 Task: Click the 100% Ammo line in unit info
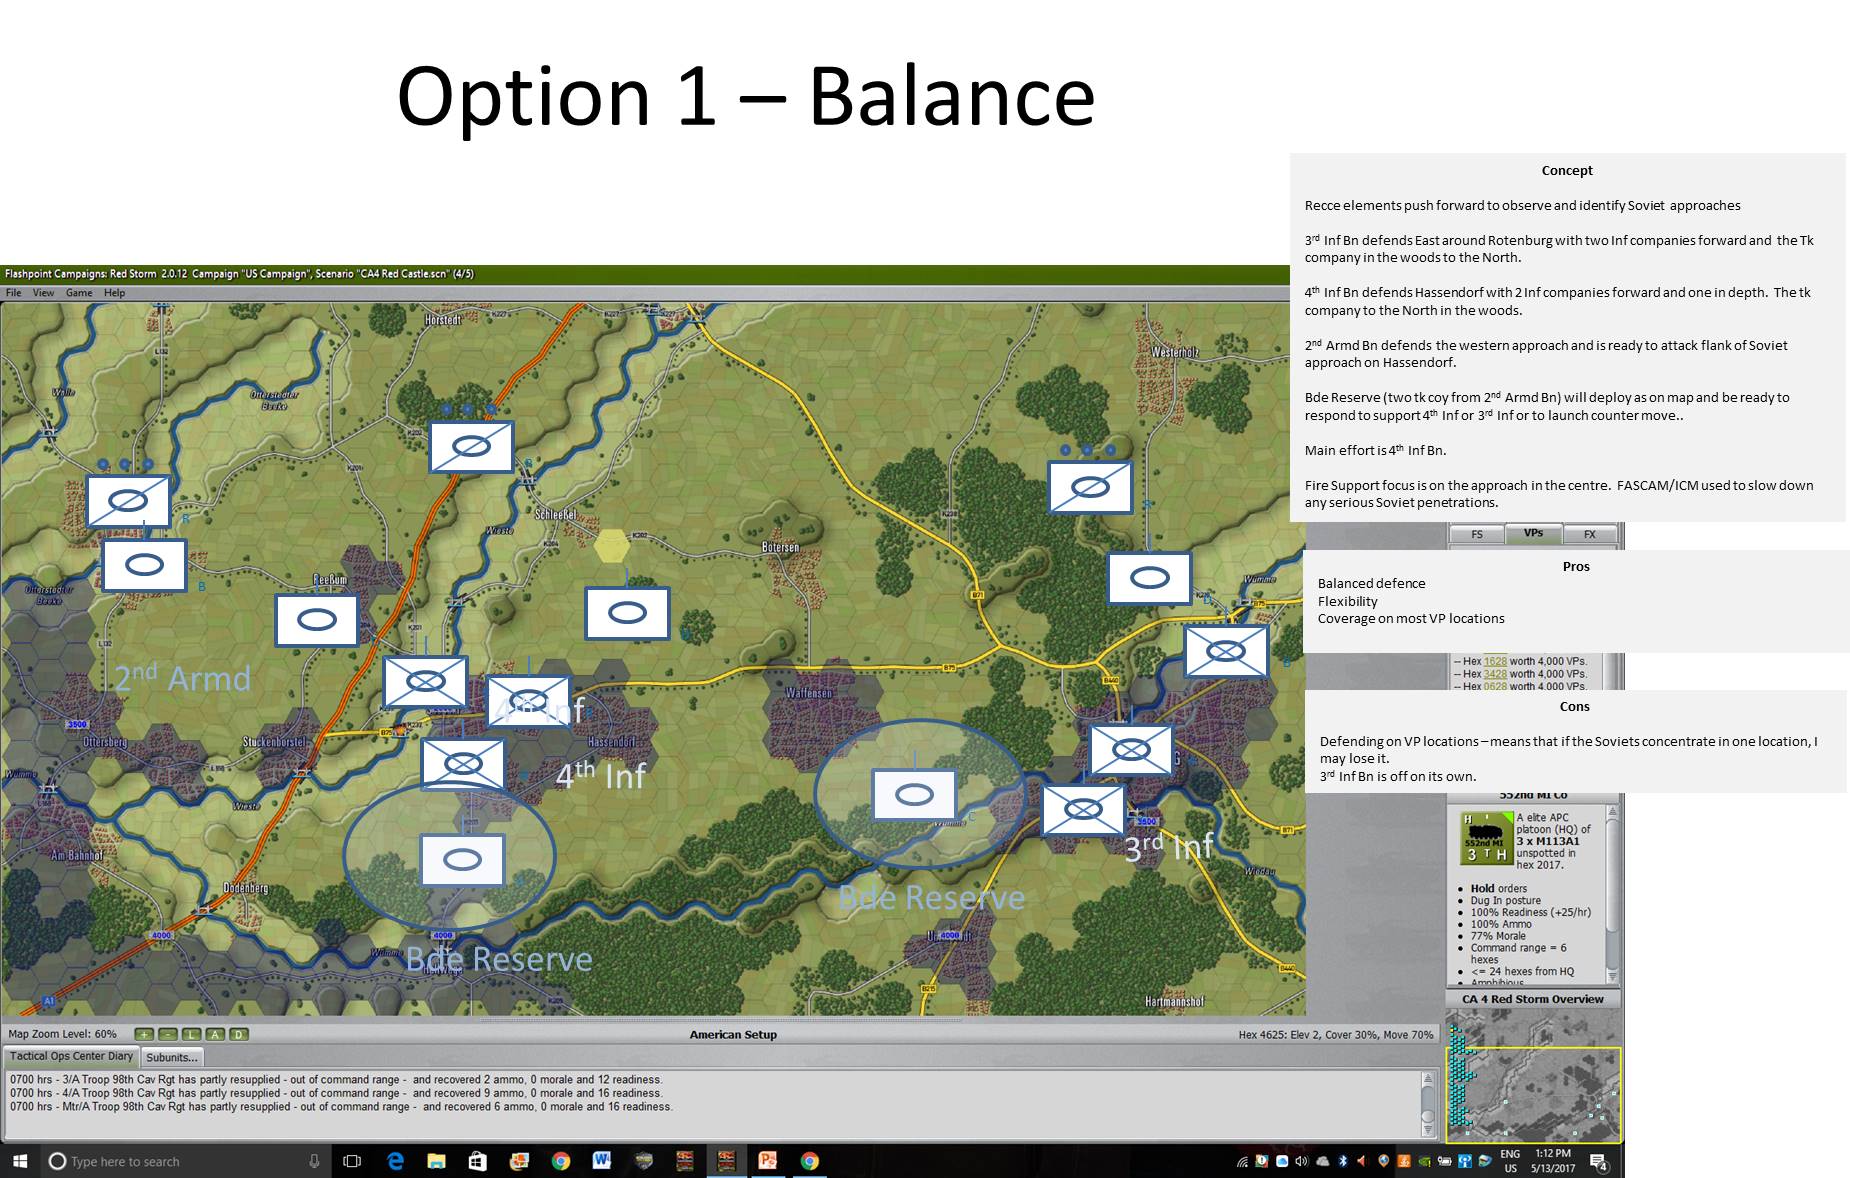point(1500,924)
